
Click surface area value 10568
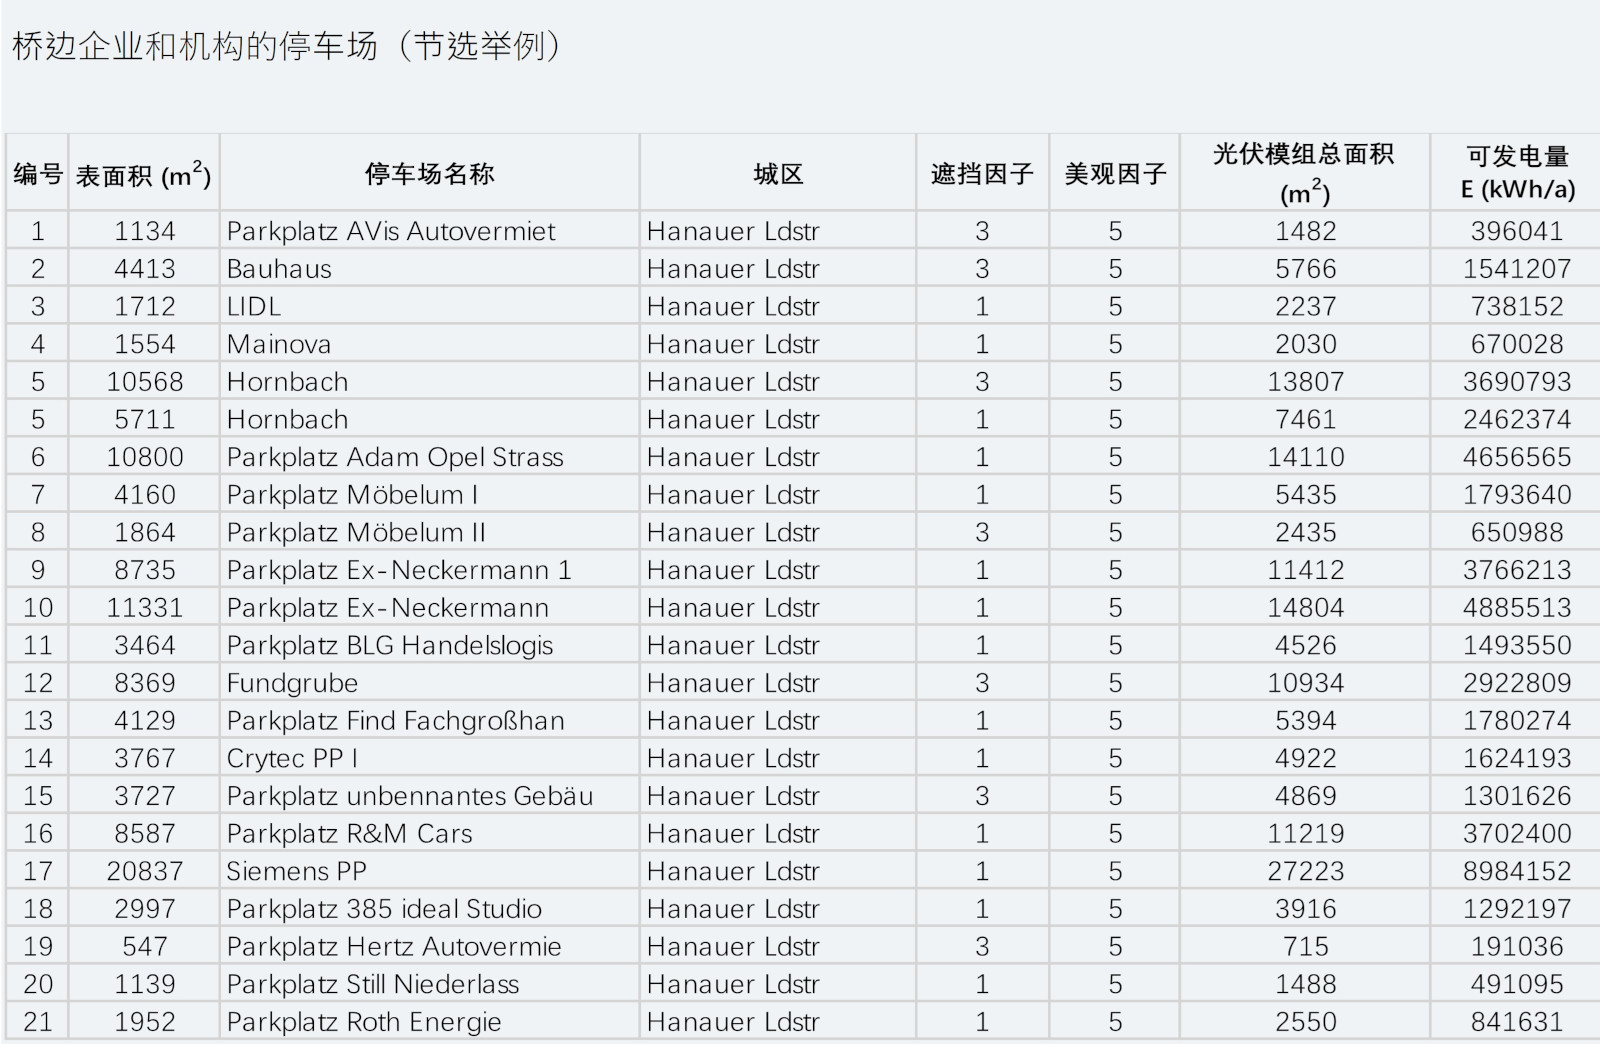(x=145, y=382)
